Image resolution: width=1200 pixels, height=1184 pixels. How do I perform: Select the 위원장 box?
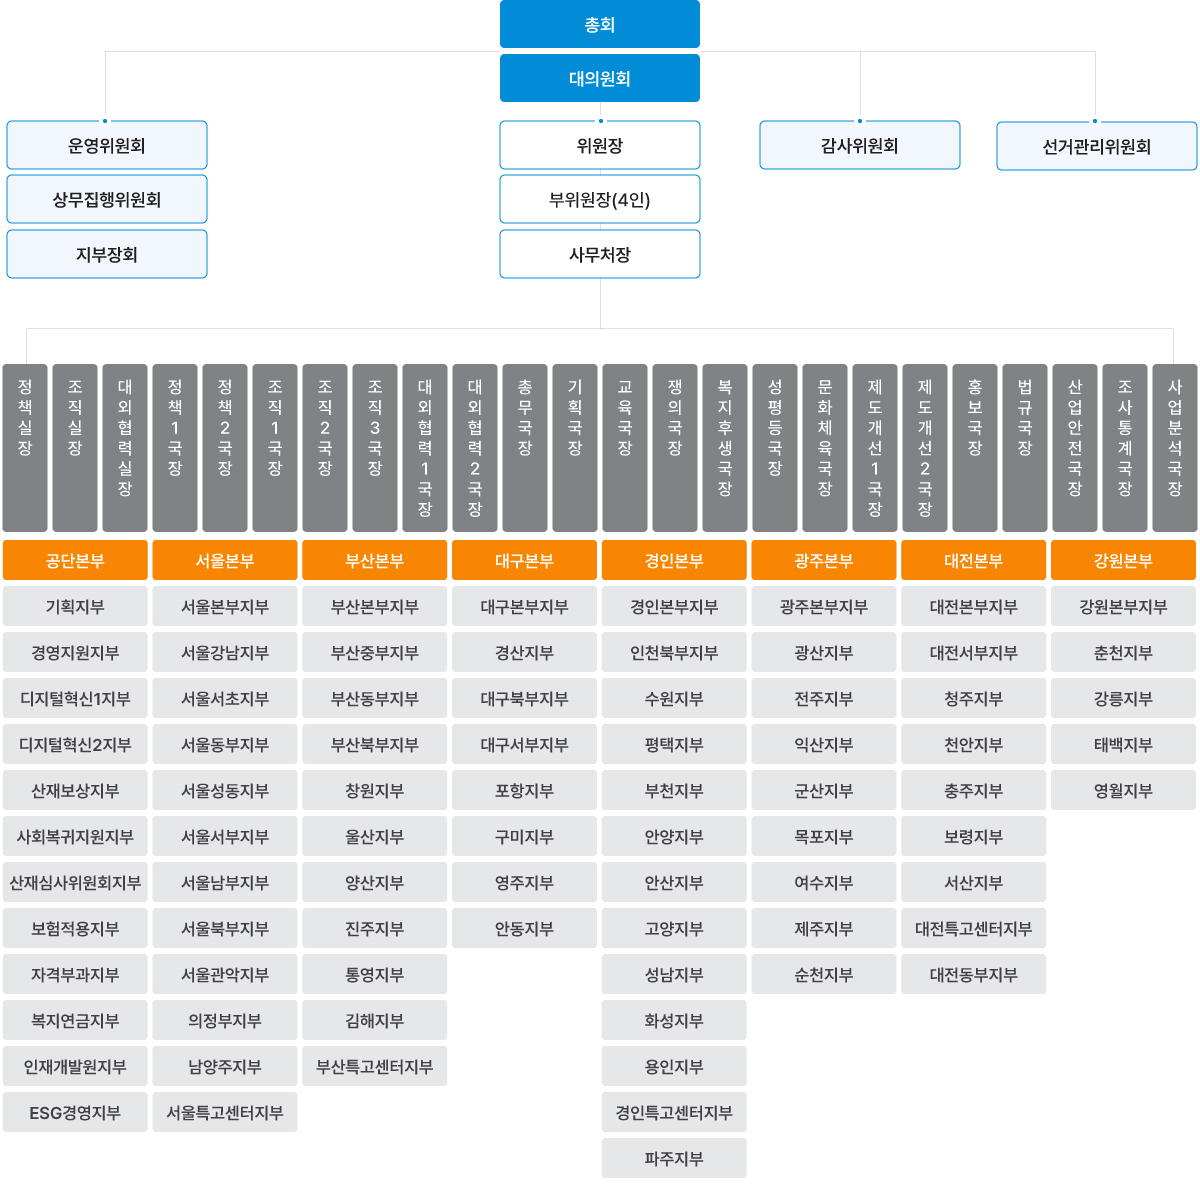tap(600, 146)
